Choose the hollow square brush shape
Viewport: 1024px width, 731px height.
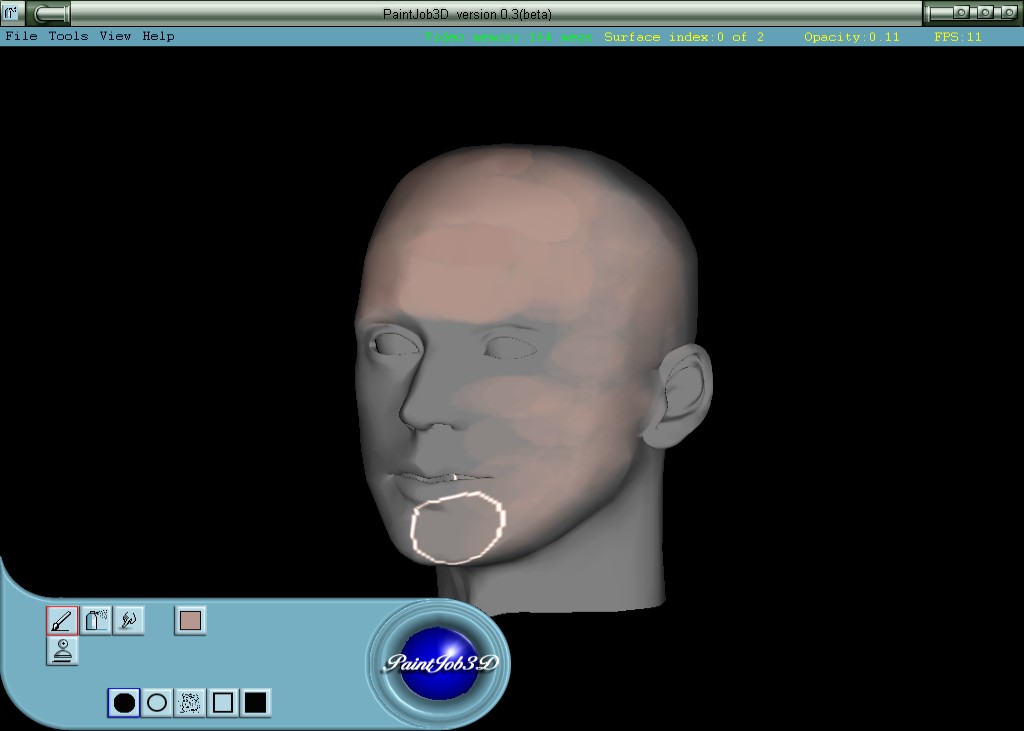pyautogui.click(x=223, y=703)
